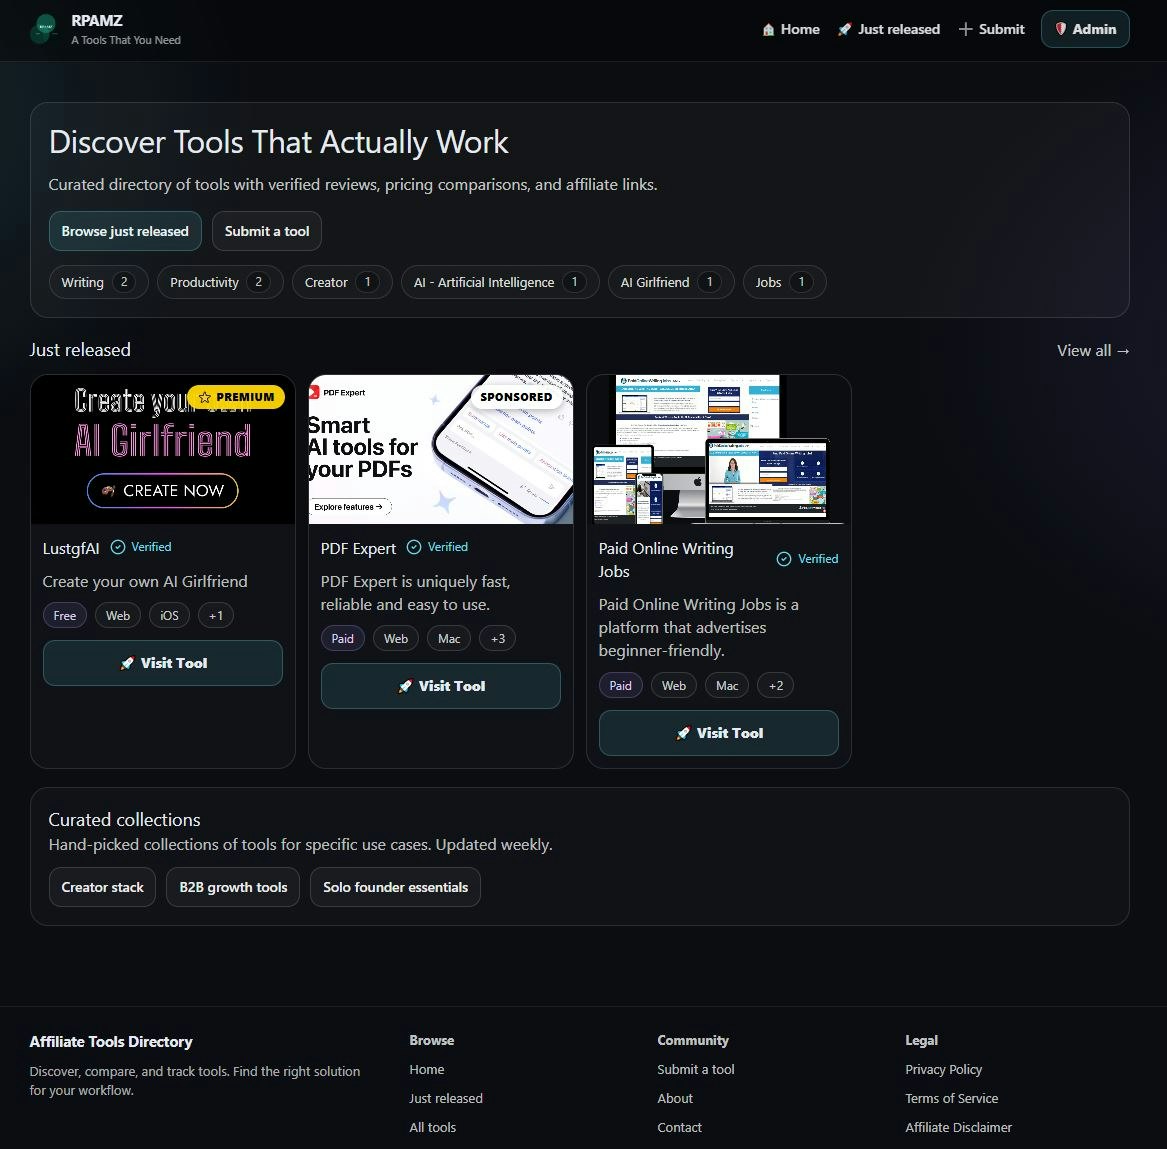
Task: Open the Submit nav item
Action: point(991,29)
